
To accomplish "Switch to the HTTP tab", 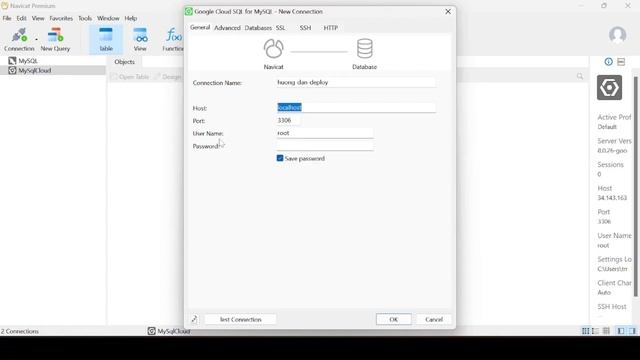I will 331,28.
